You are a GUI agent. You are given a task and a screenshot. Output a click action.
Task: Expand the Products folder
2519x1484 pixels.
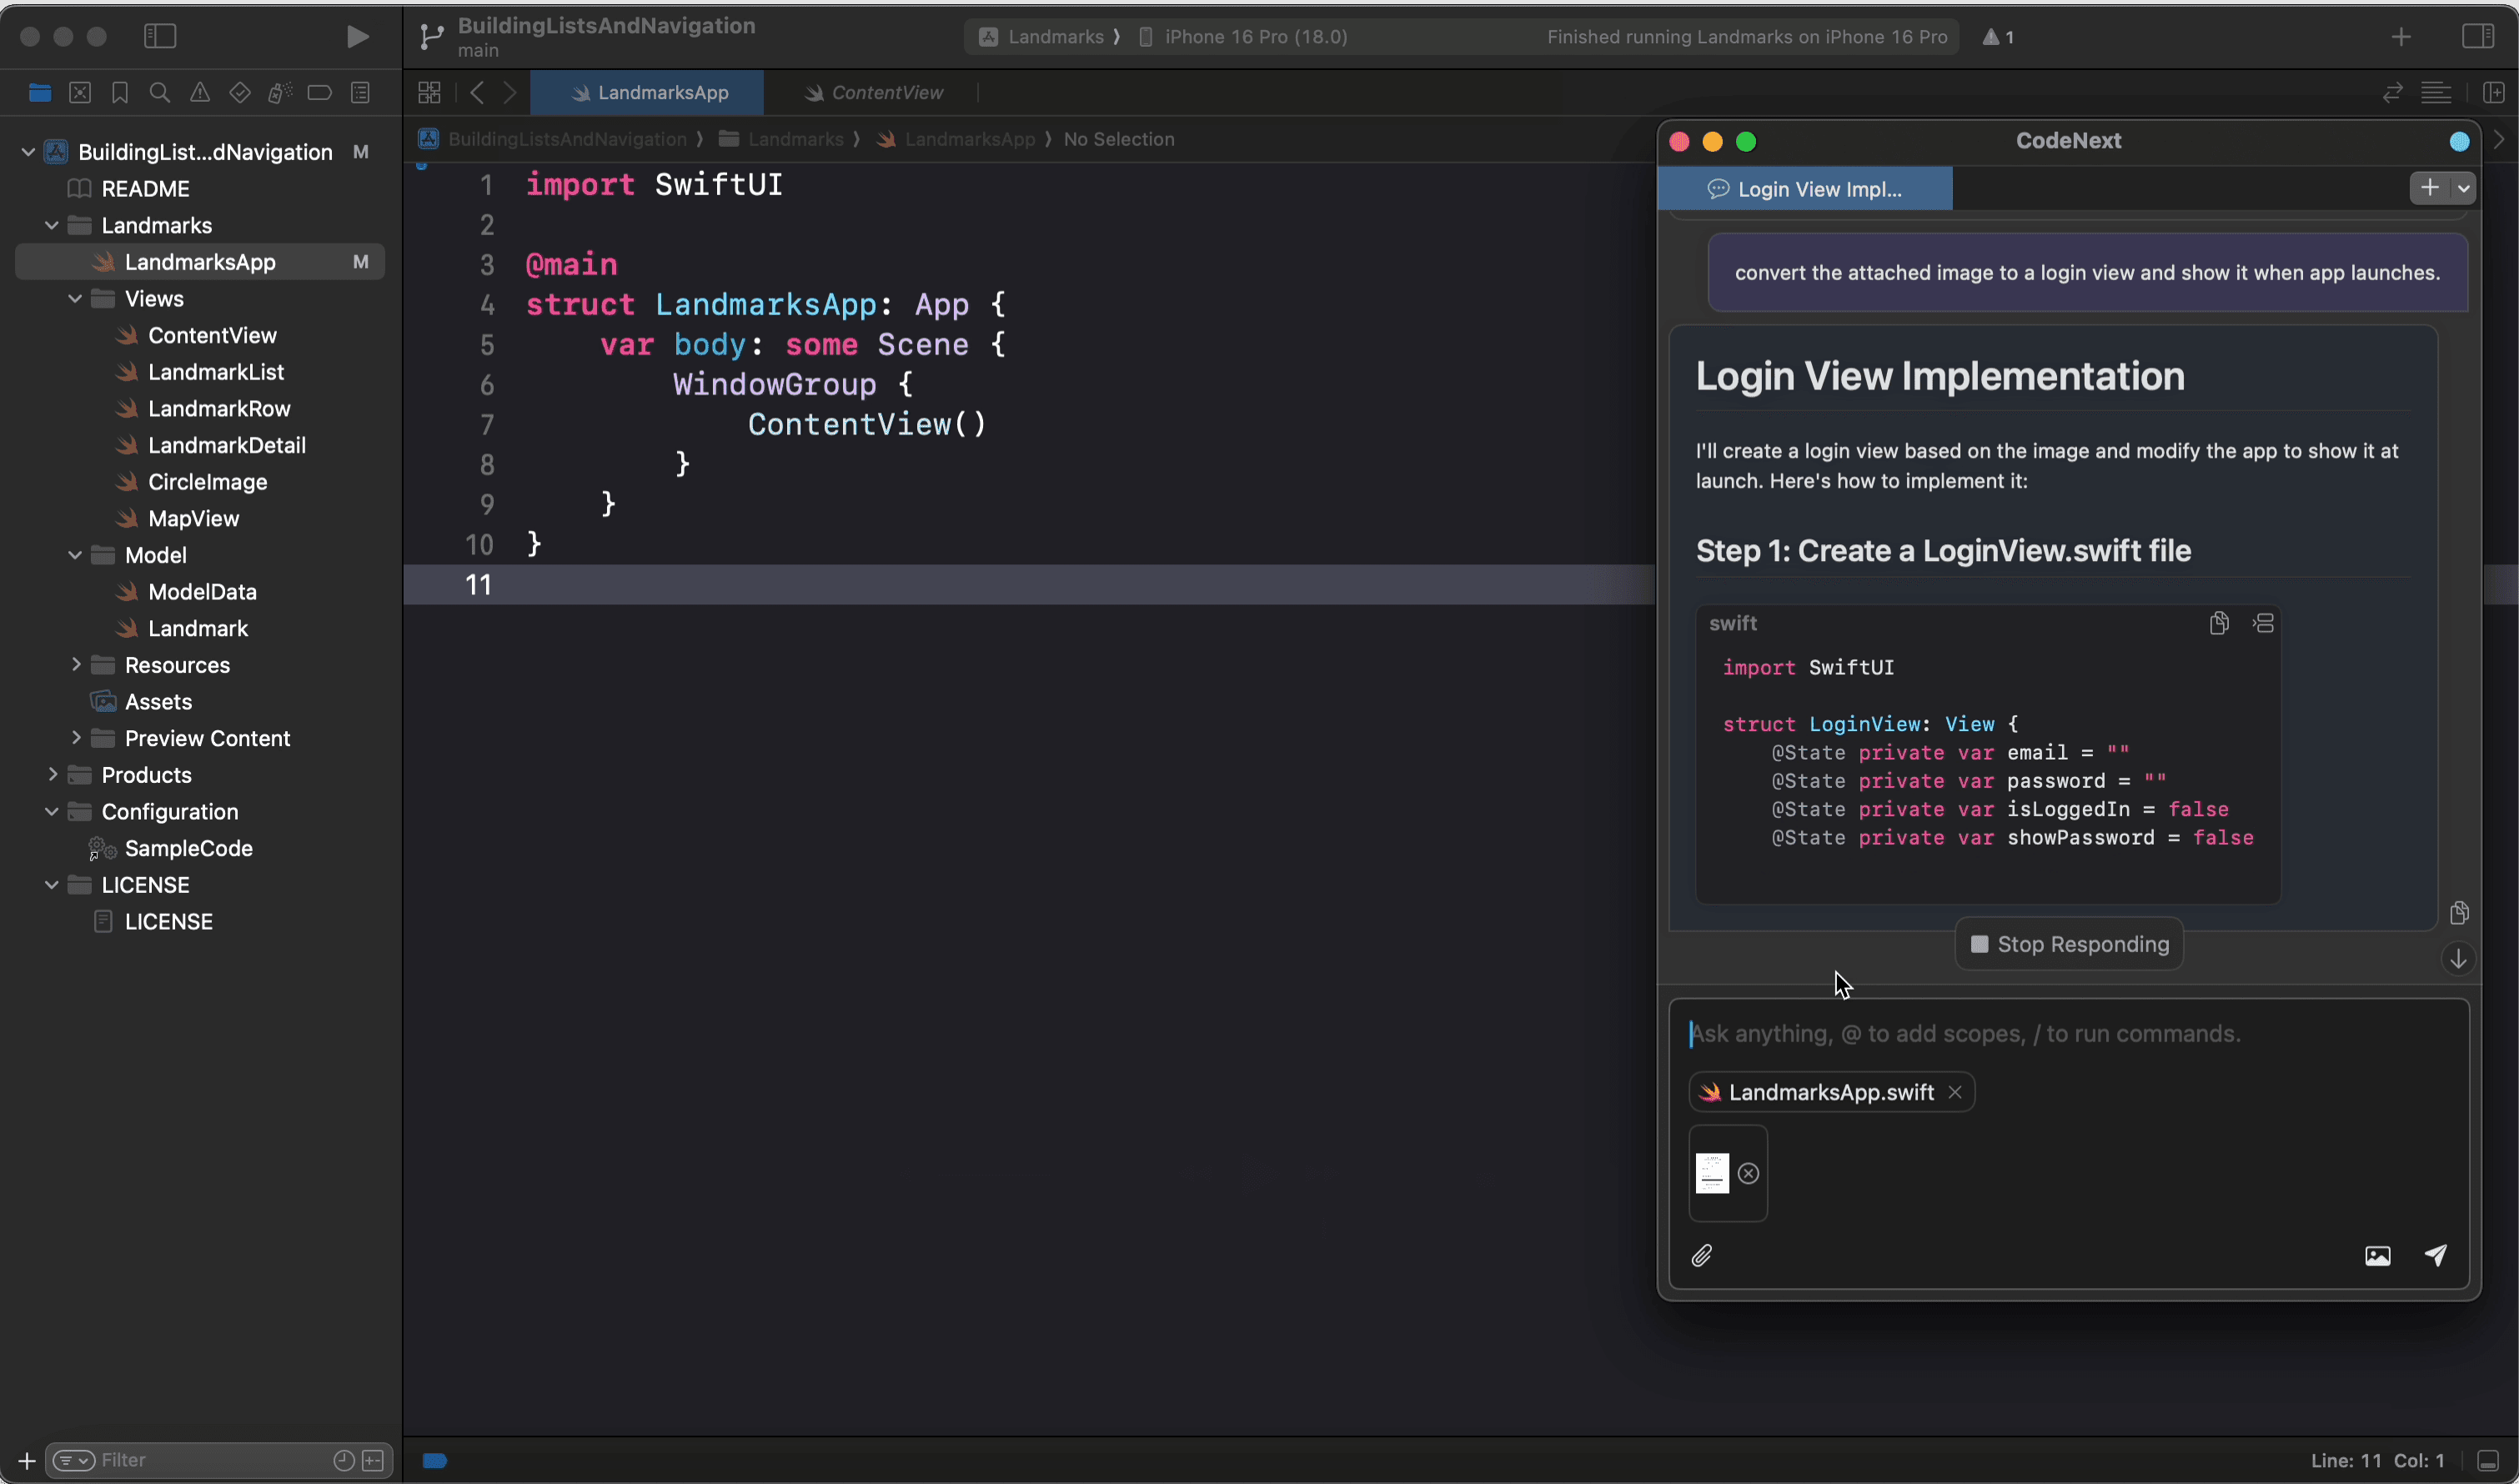tap(52, 774)
